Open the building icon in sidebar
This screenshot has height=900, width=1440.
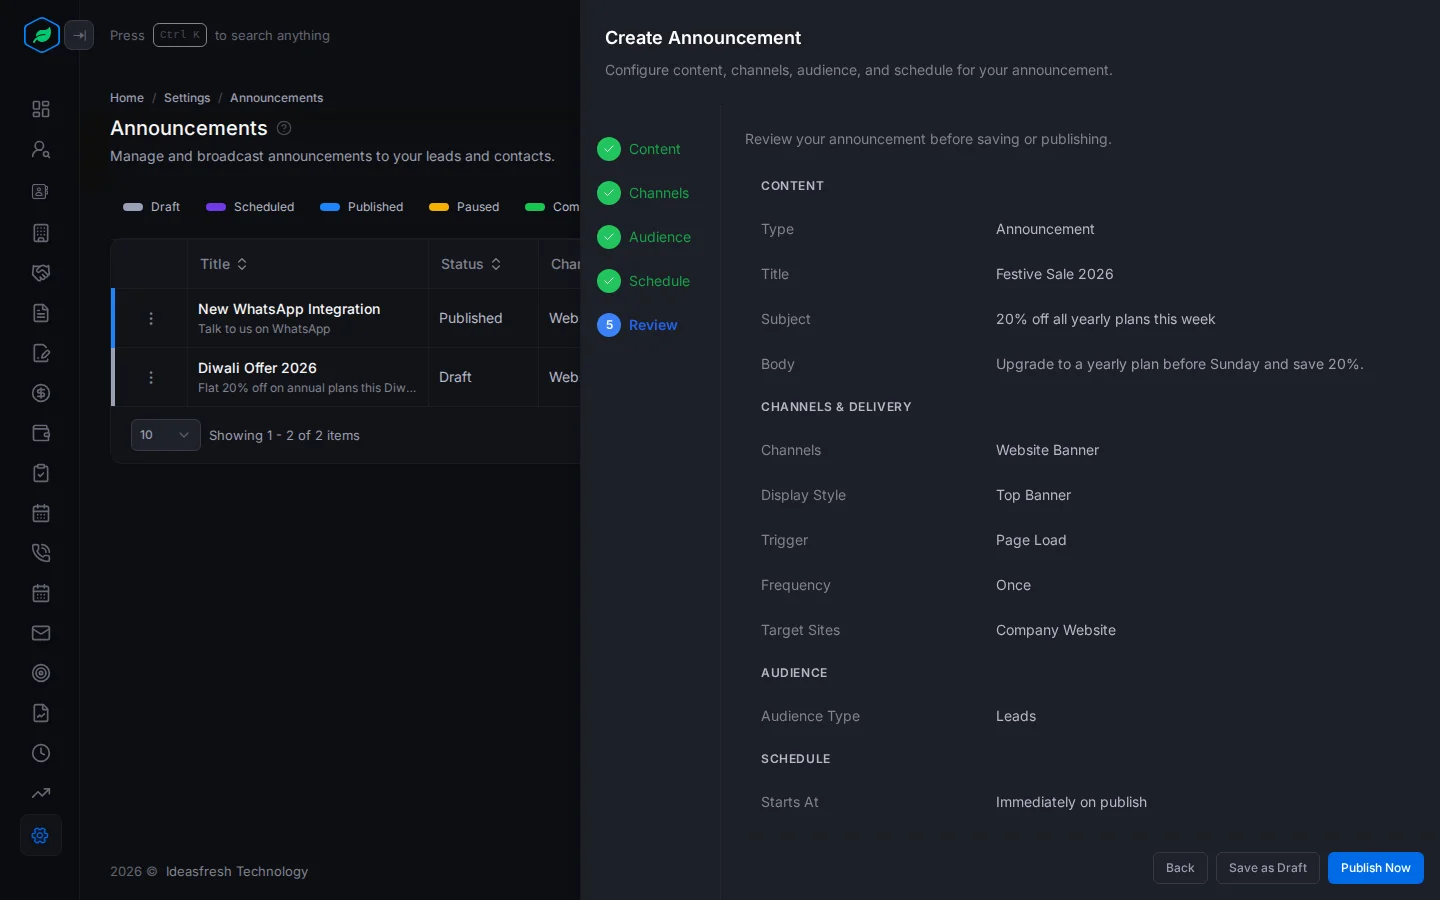click(x=41, y=233)
